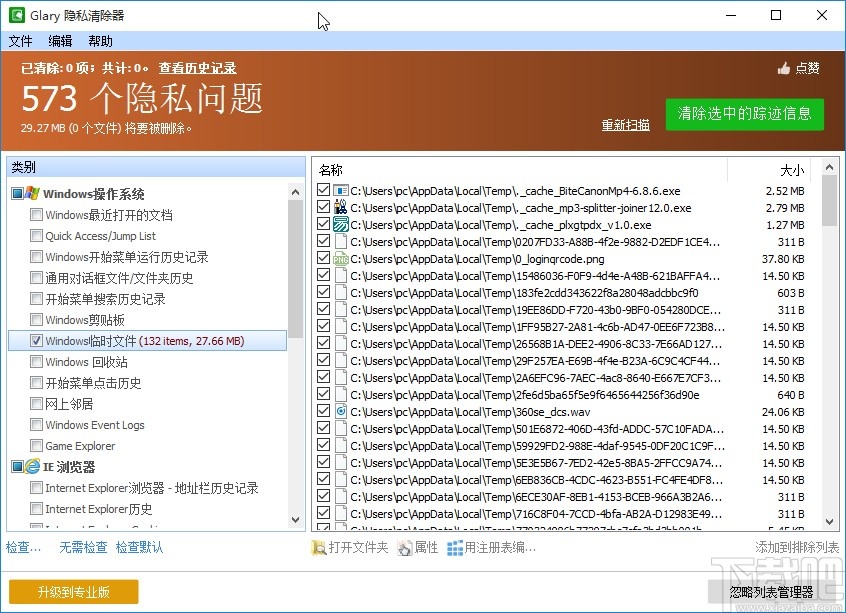Uncheck Windows临时文件 checkbox
Screen dimensions: 846x613
click(36, 341)
